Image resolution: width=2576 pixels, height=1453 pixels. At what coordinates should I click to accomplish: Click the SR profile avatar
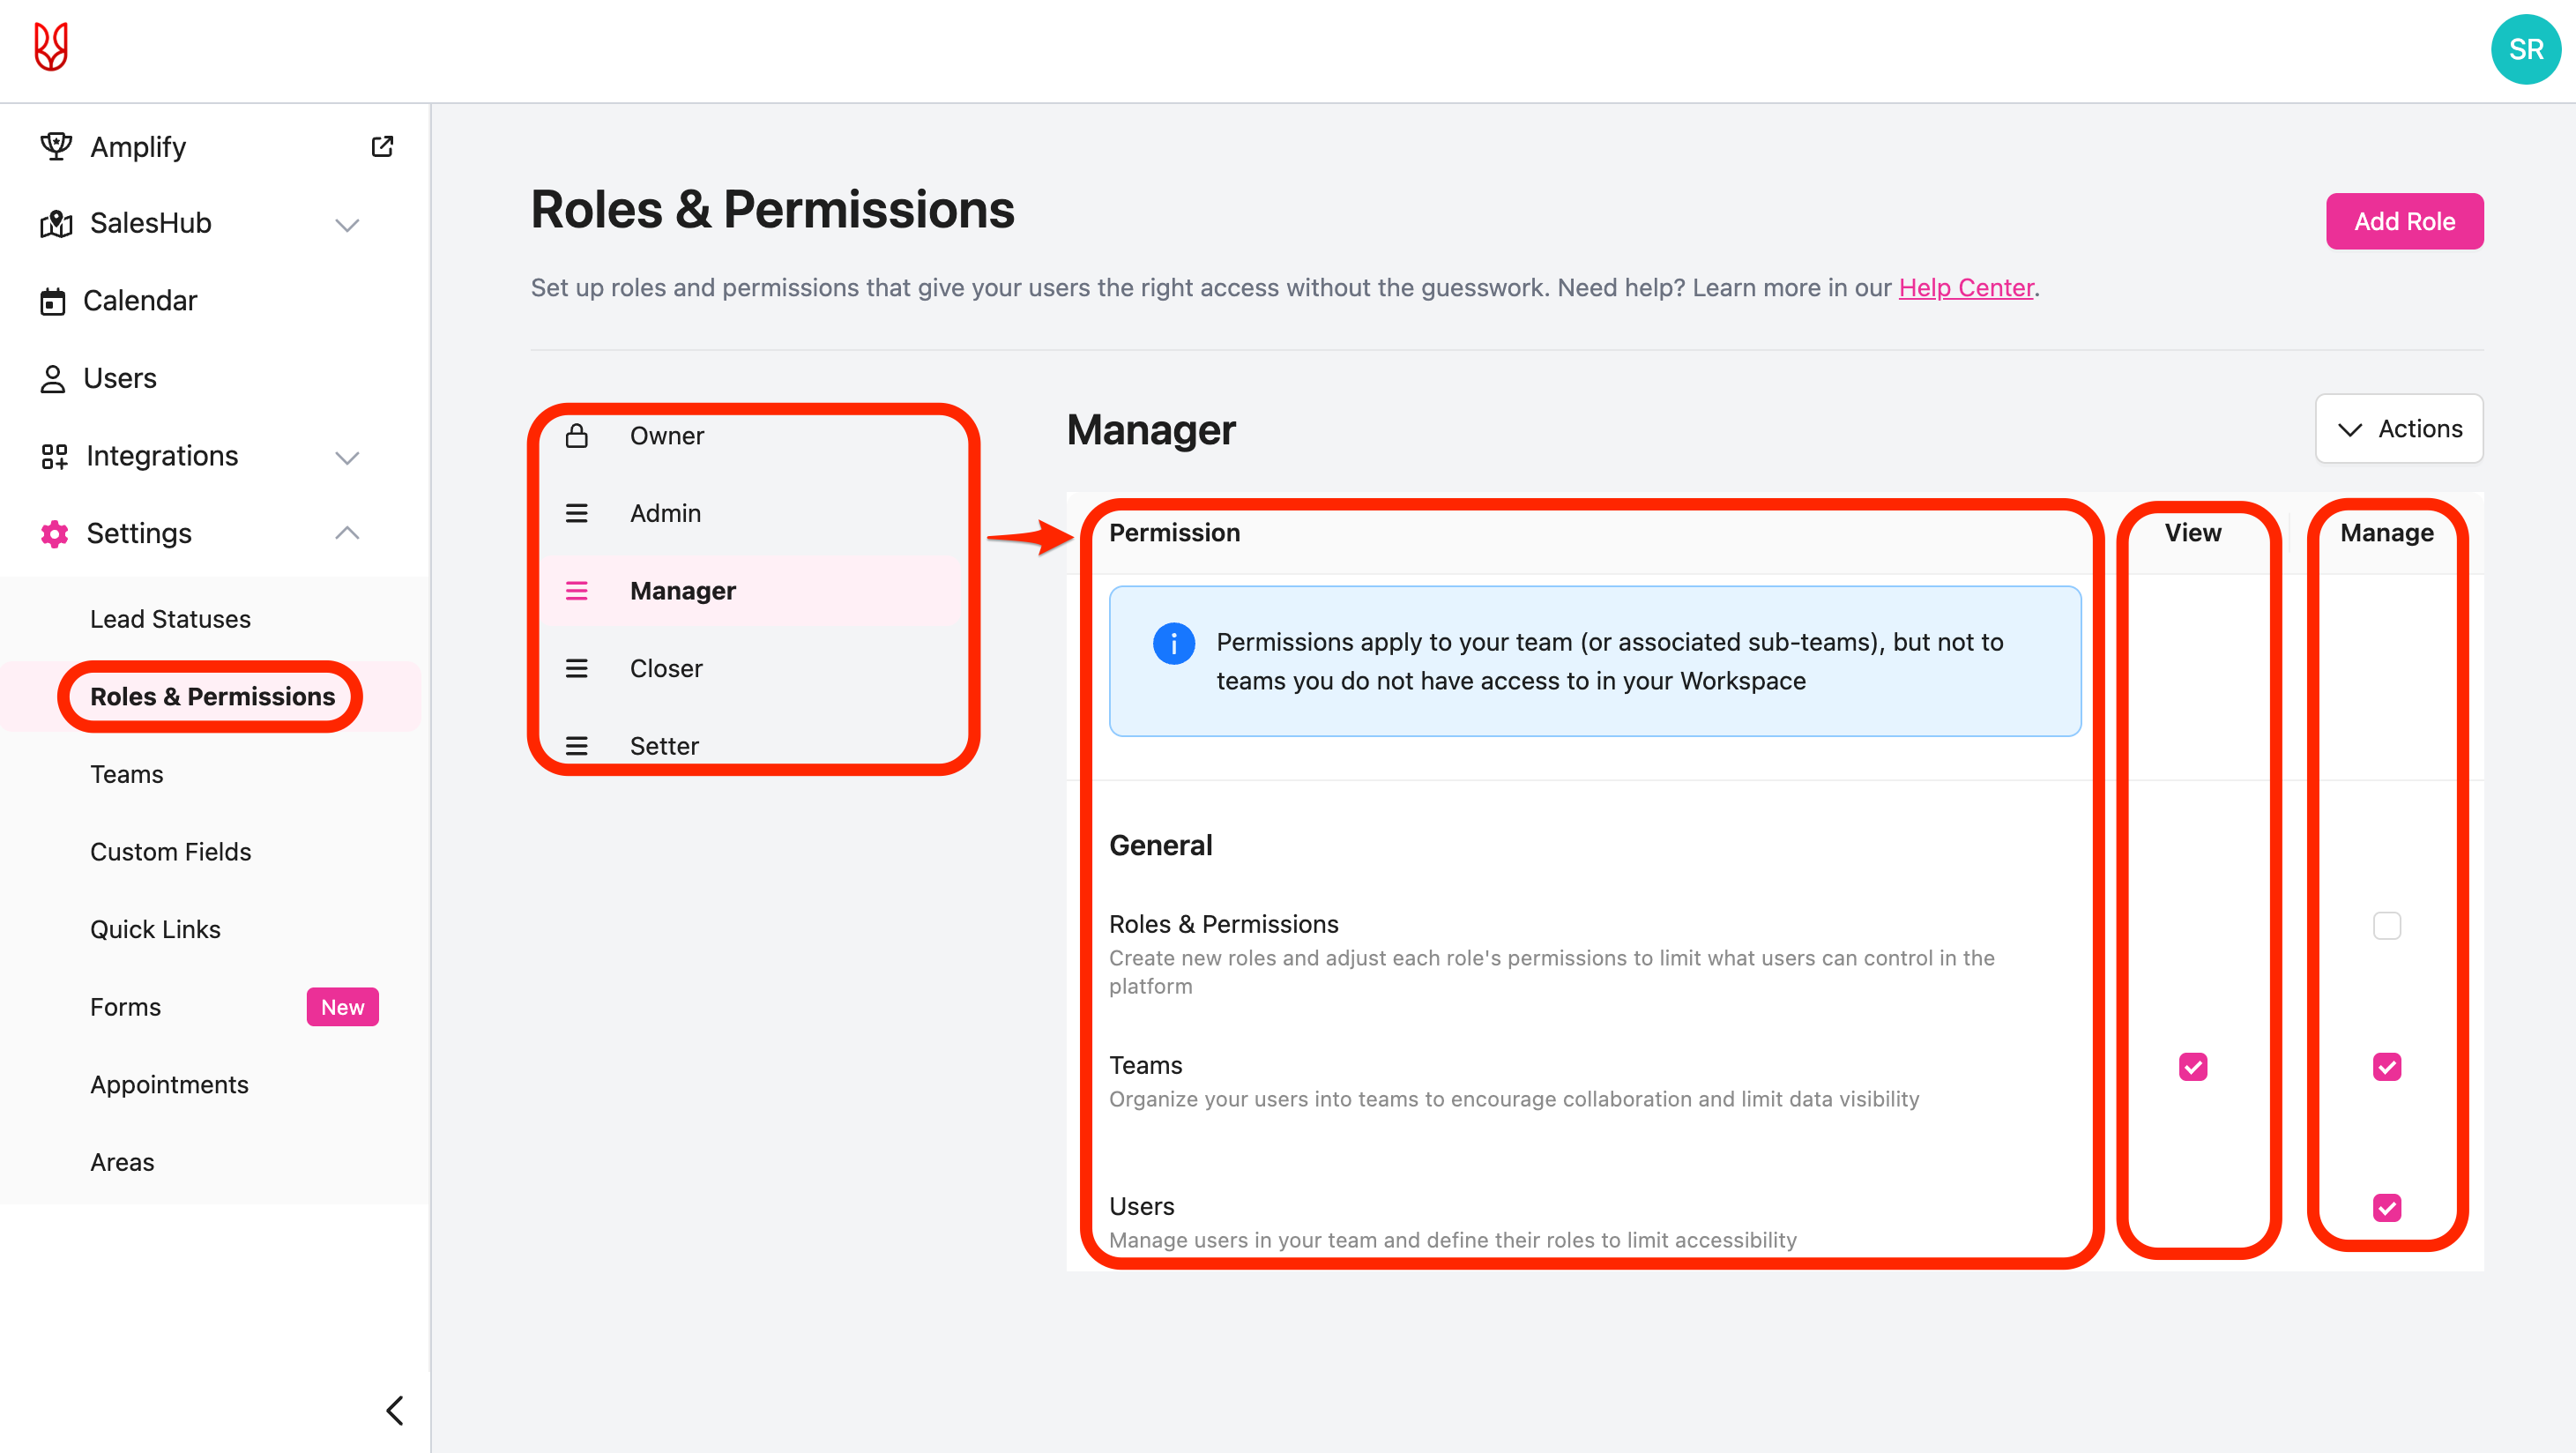pos(2525,49)
